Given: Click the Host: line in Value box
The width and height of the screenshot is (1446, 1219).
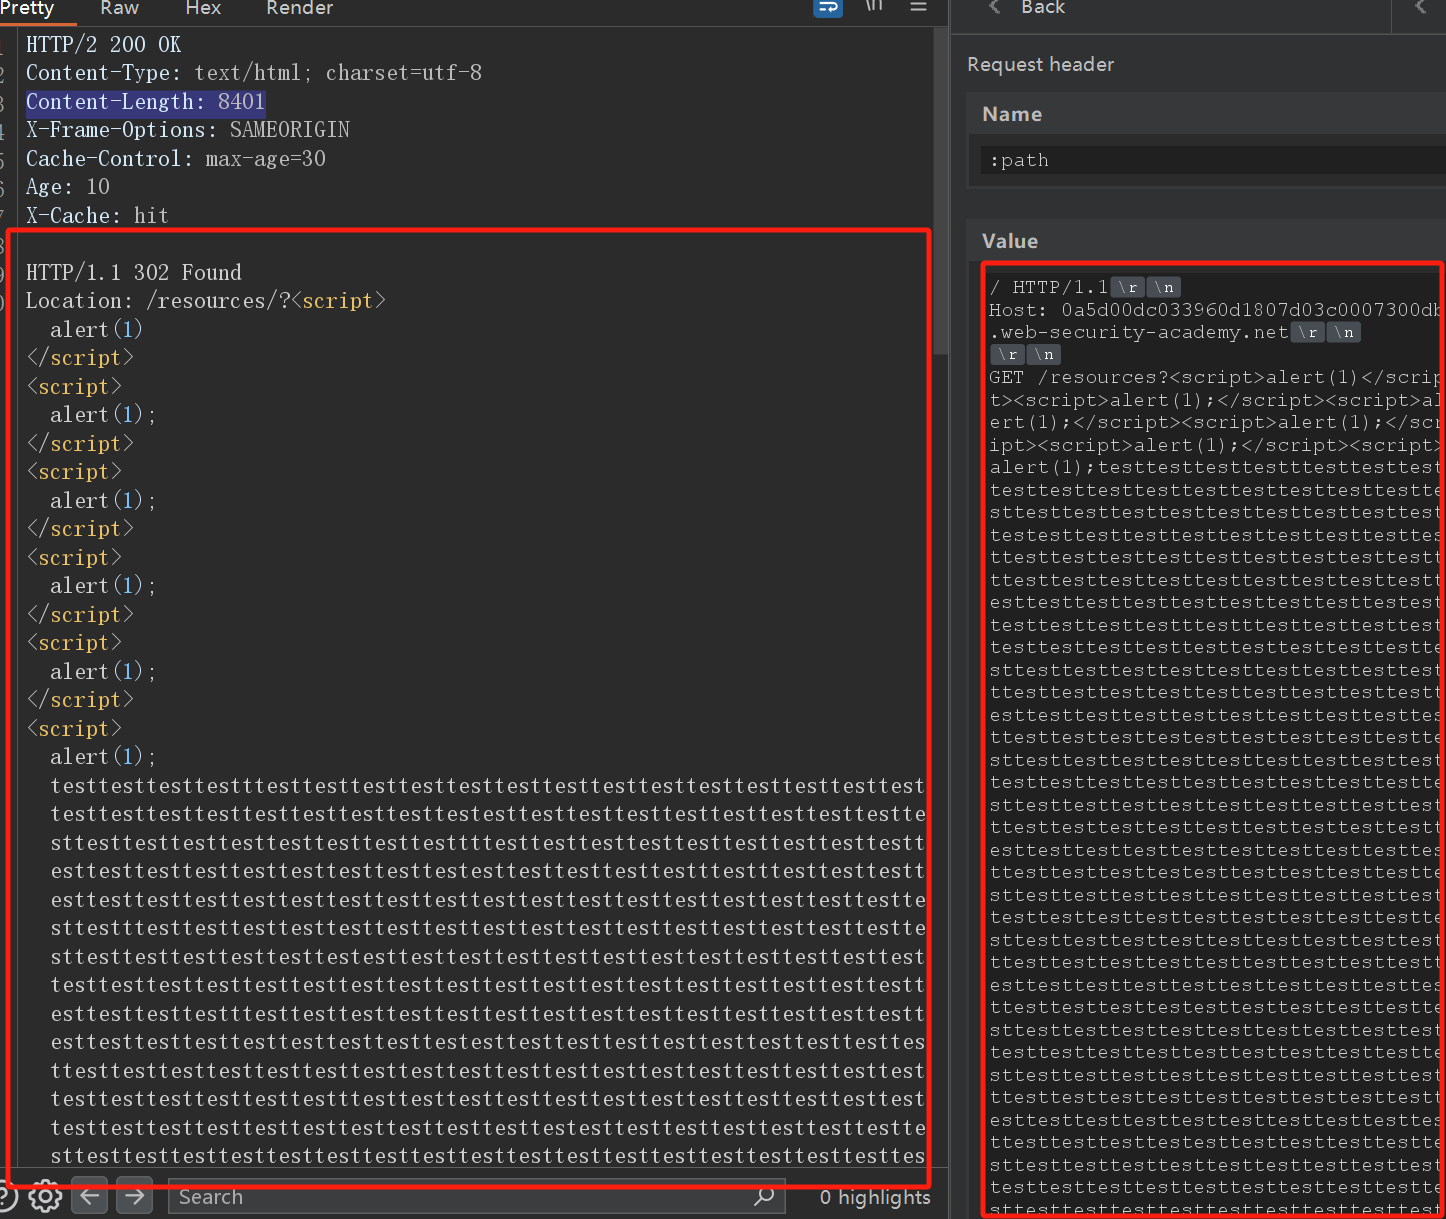Looking at the screenshot, I should [x=1214, y=310].
